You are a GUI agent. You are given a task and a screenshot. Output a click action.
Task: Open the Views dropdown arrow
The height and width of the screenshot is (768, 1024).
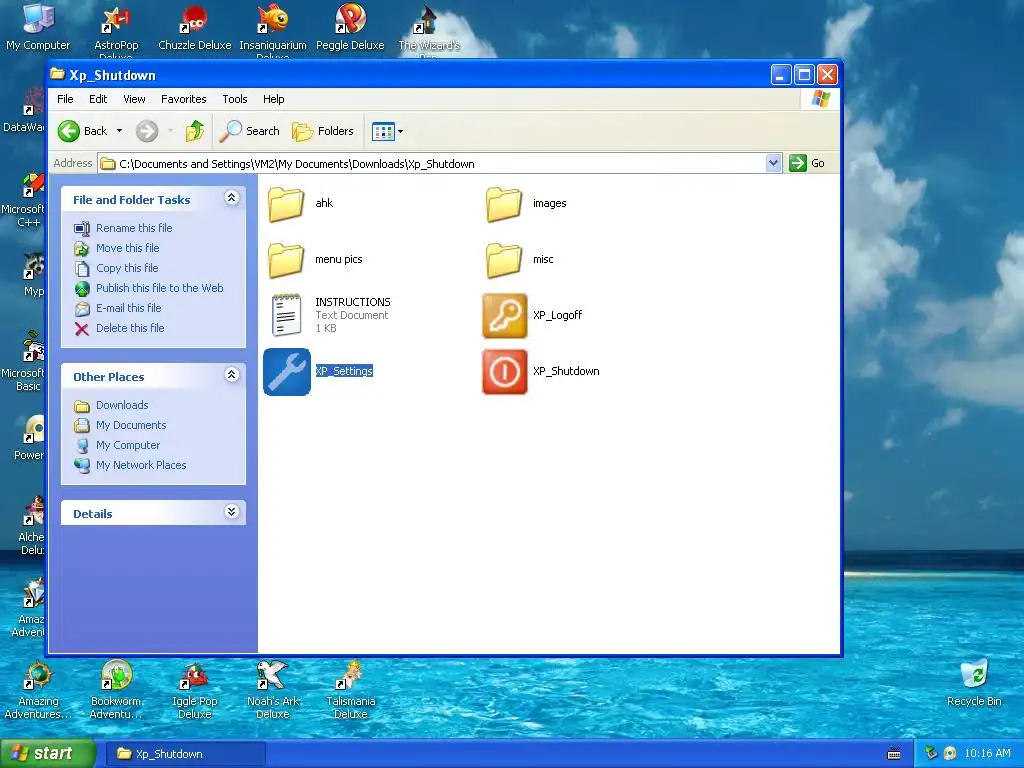point(400,131)
